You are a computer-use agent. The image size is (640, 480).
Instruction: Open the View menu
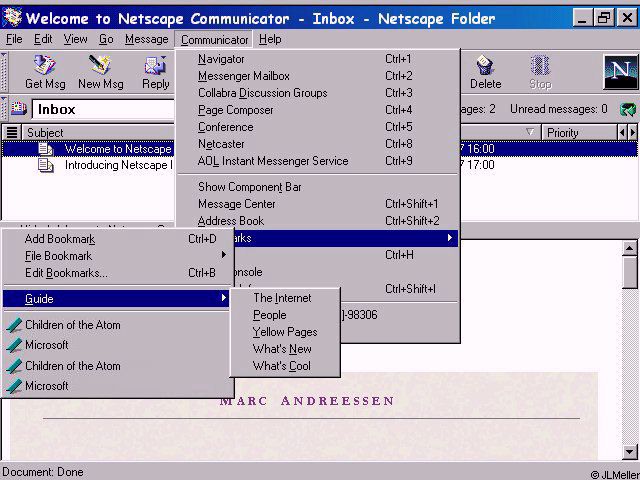tap(75, 39)
